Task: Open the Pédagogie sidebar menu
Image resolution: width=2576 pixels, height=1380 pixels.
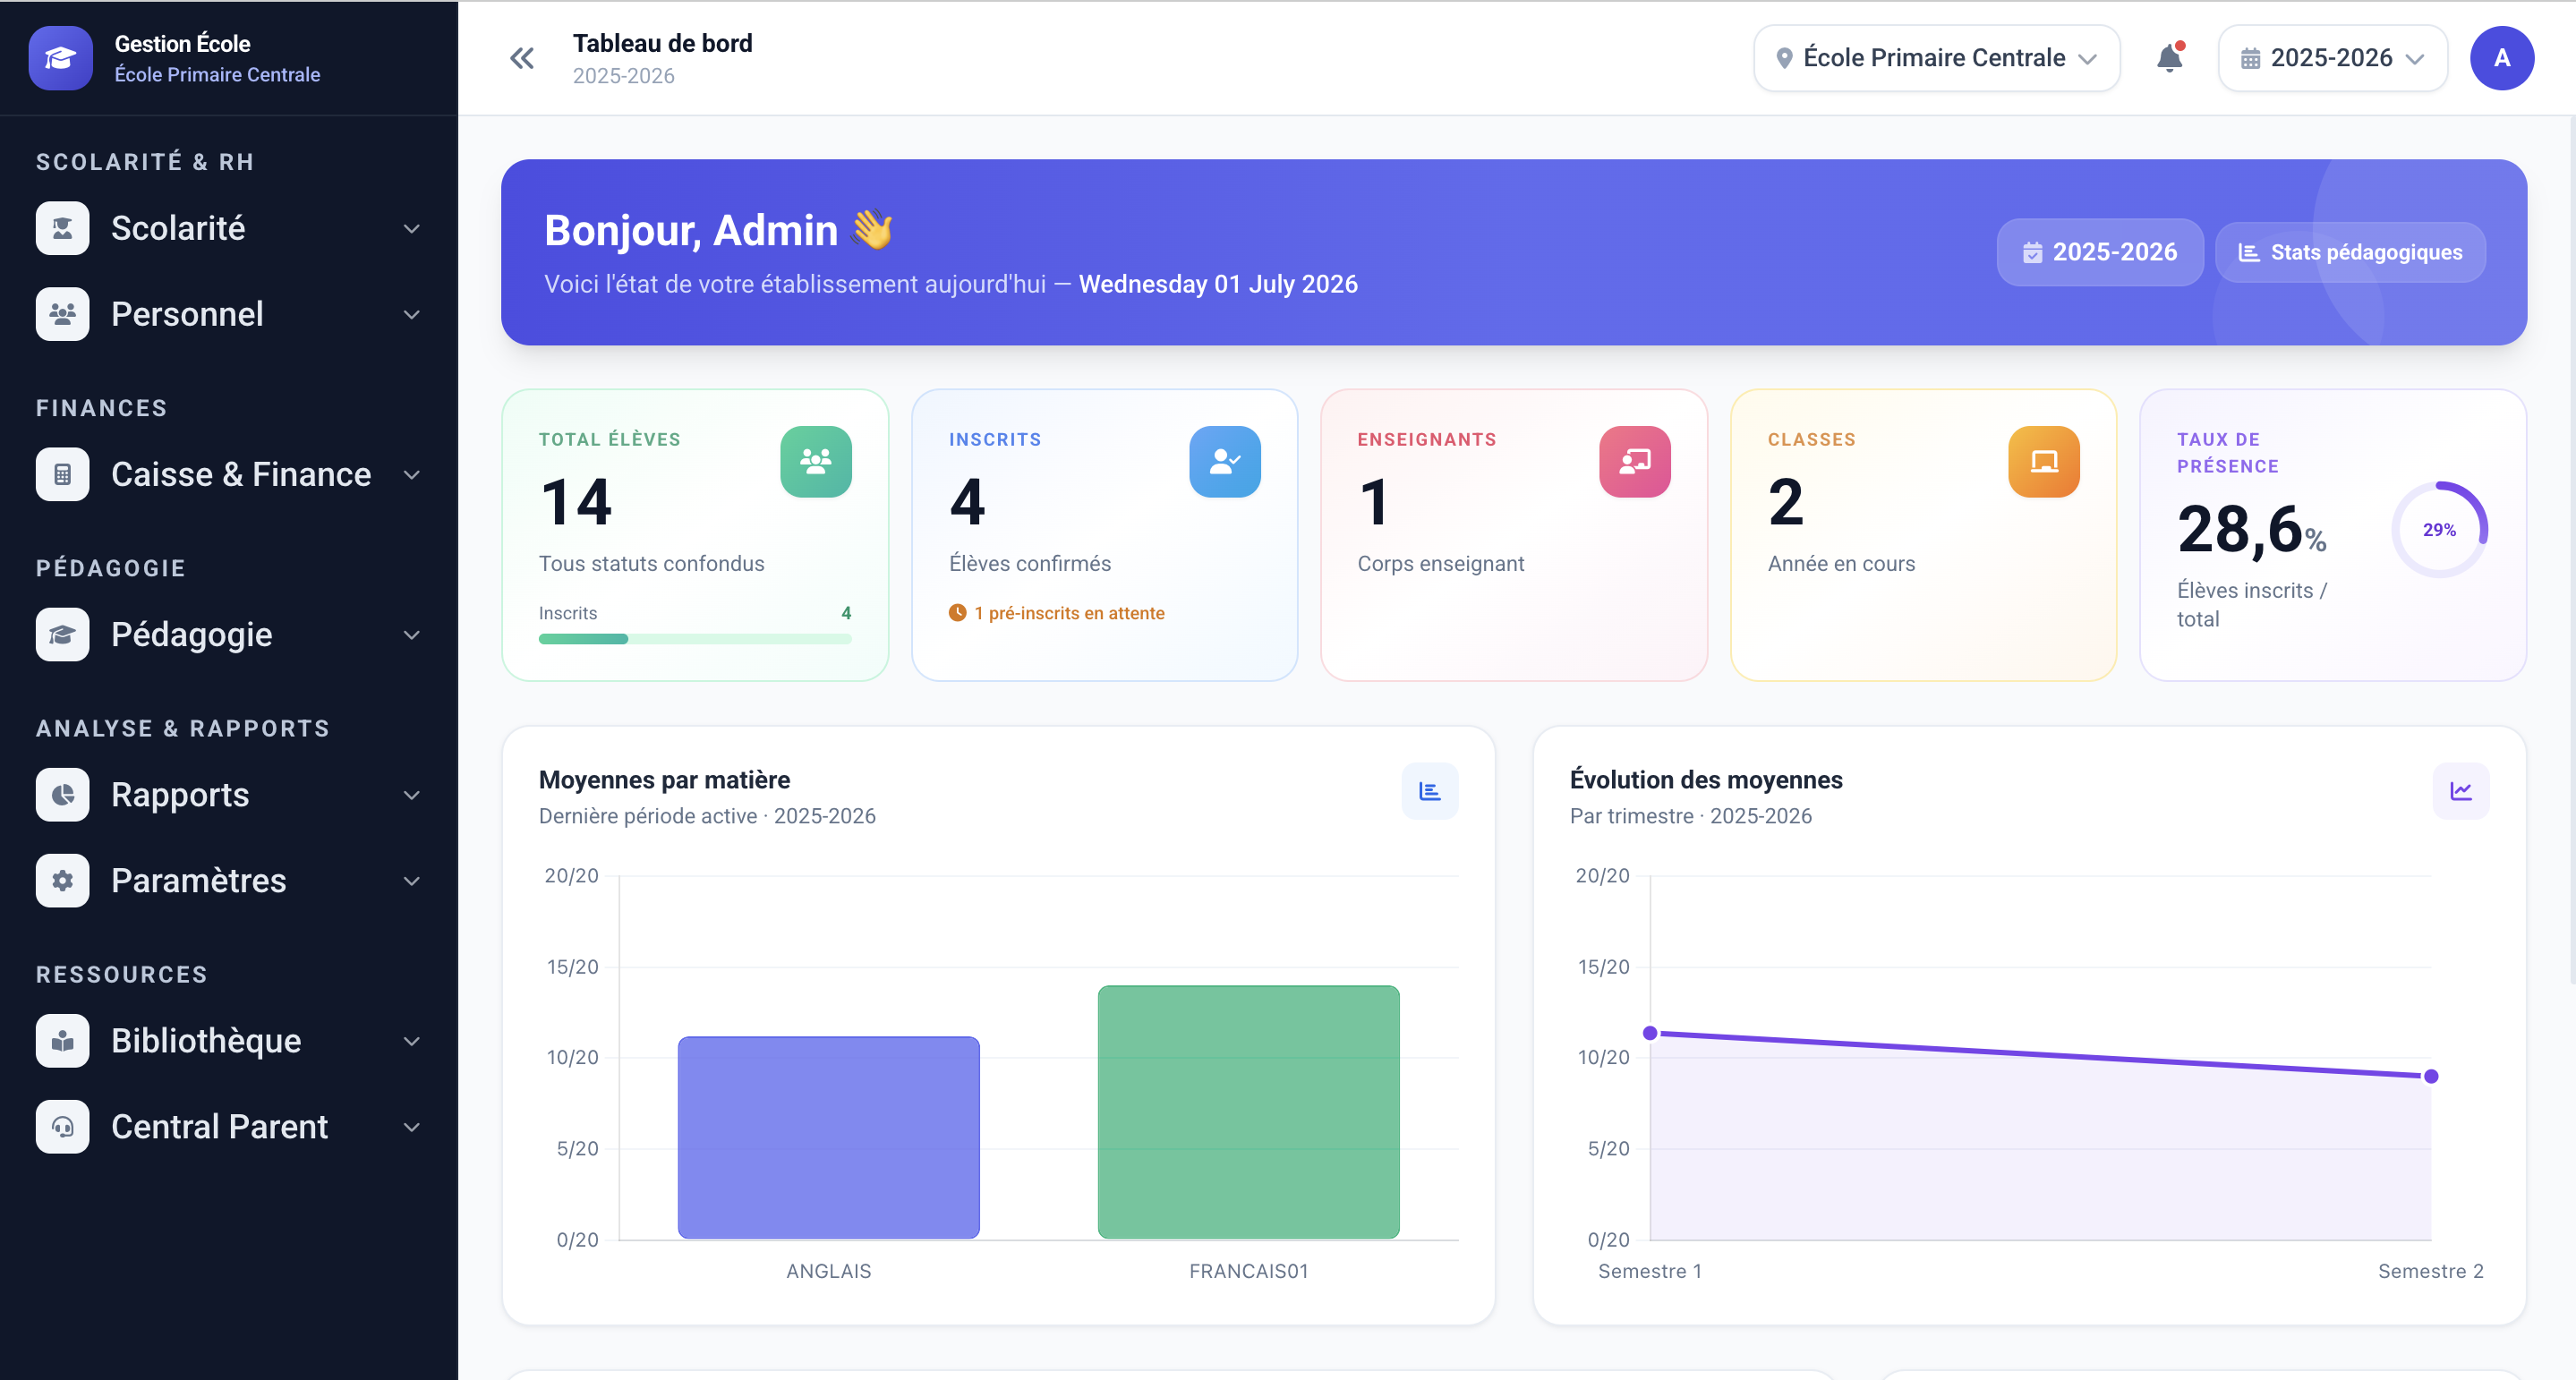Action: [x=229, y=634]
